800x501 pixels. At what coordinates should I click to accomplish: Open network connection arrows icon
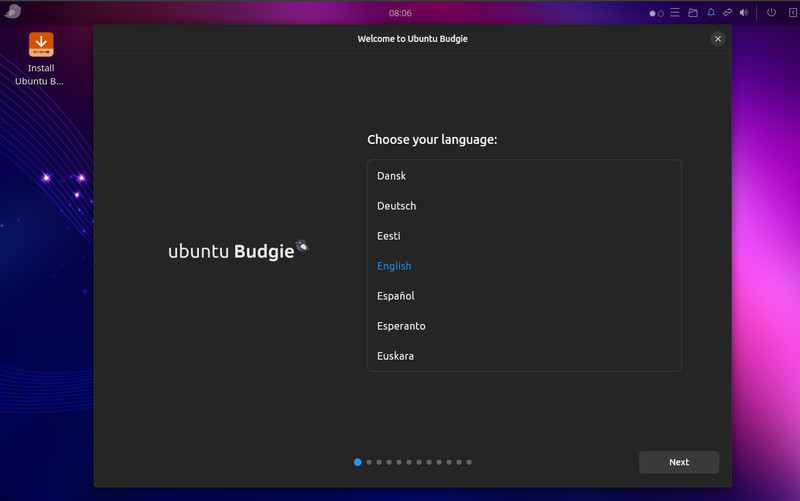tap(728, 13)
